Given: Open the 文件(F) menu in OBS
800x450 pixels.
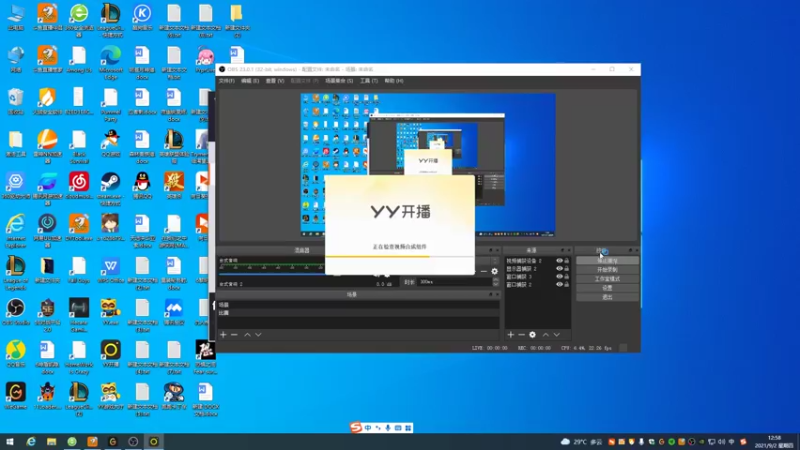Looking at the screenshot, I should (227, 81).
